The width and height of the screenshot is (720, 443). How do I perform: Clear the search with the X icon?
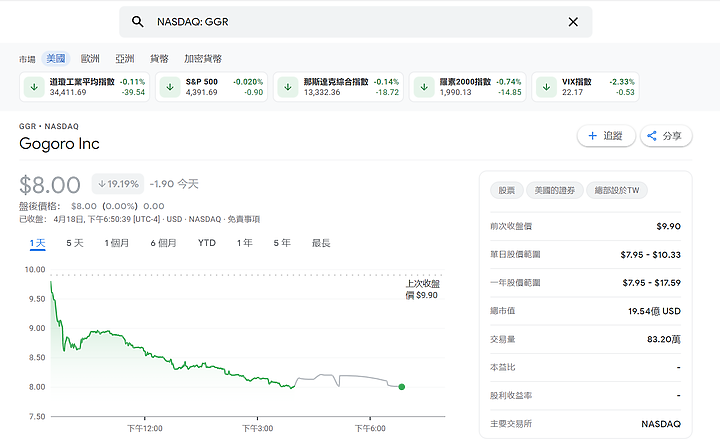tap(573, 22)
